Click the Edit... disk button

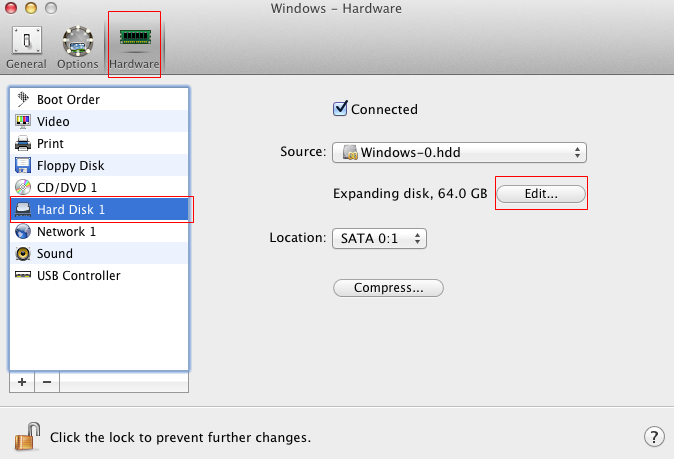click(541, 194)
